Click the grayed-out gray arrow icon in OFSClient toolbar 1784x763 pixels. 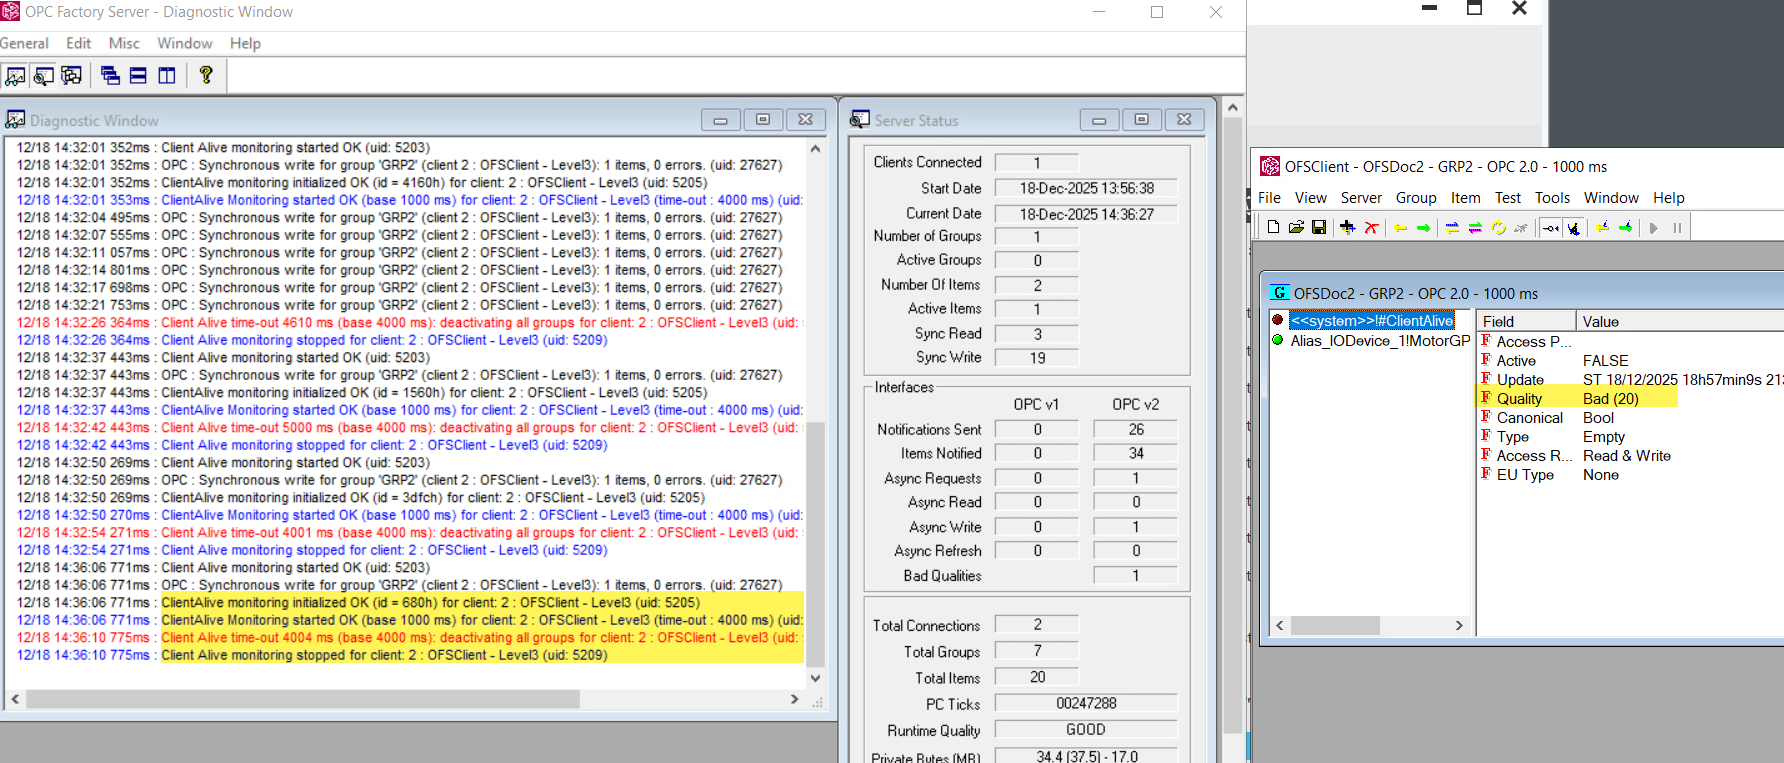[1521, 227]
